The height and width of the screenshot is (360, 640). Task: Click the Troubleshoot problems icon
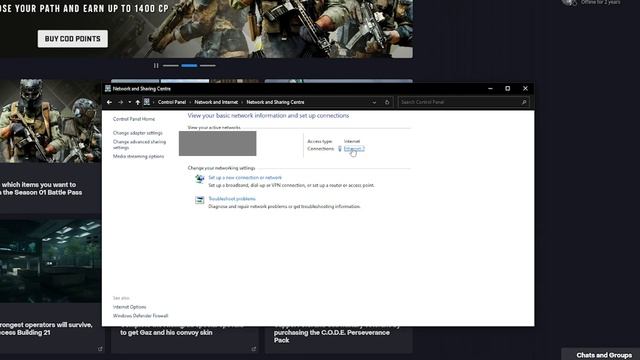tap(200, 200)
